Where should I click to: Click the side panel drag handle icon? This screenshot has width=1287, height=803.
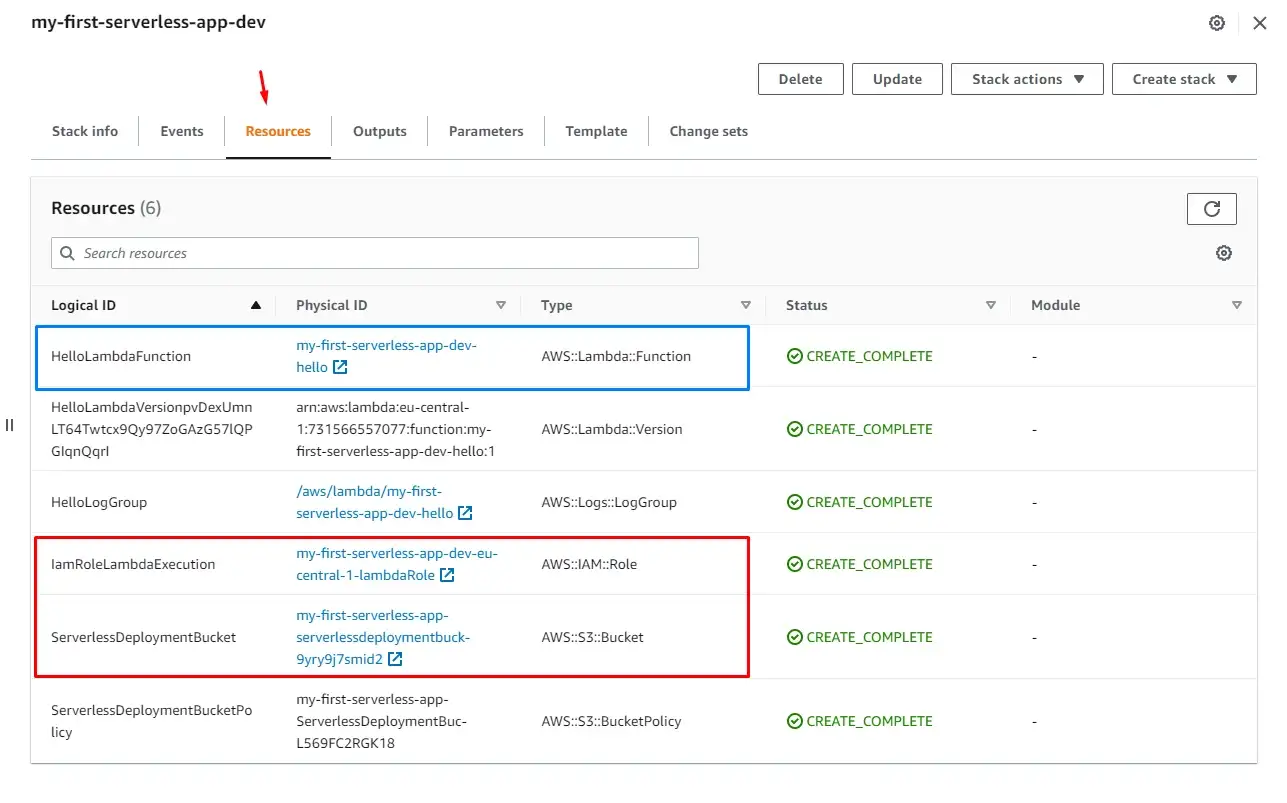point(10,425)
